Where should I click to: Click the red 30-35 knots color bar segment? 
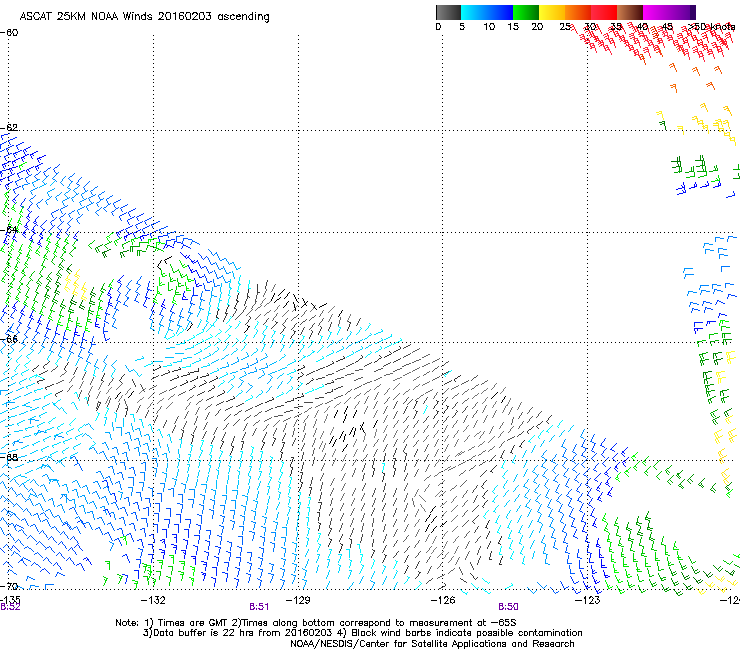(604, 12)
